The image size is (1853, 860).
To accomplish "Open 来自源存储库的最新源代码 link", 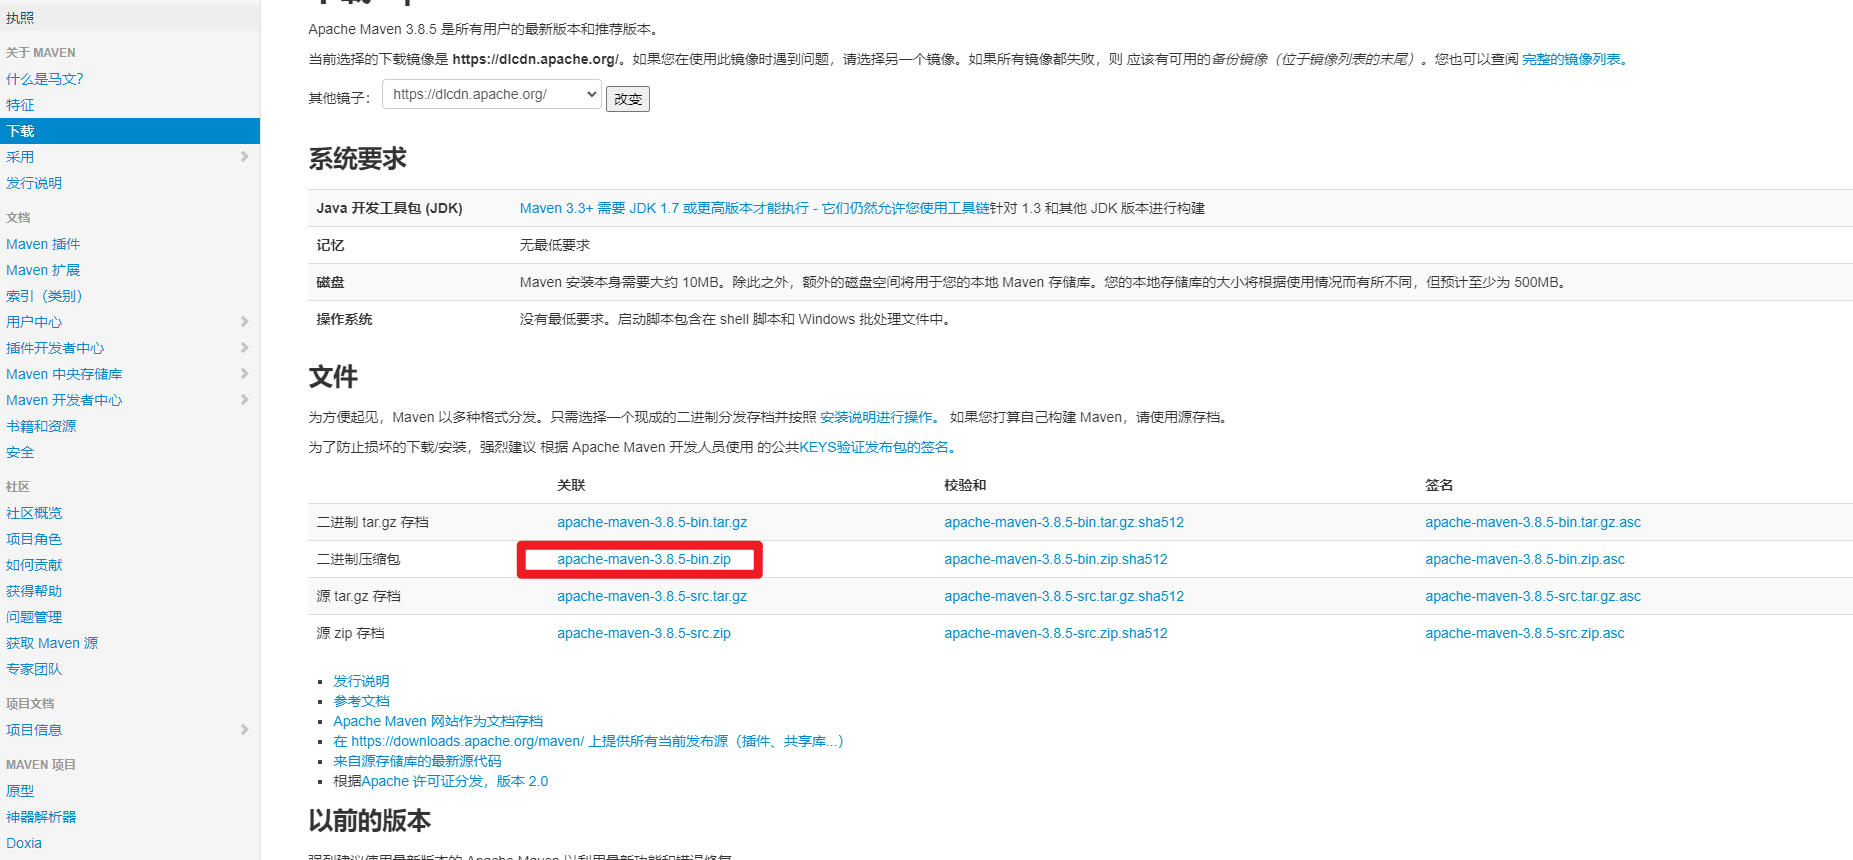I will tap(417, 761).
